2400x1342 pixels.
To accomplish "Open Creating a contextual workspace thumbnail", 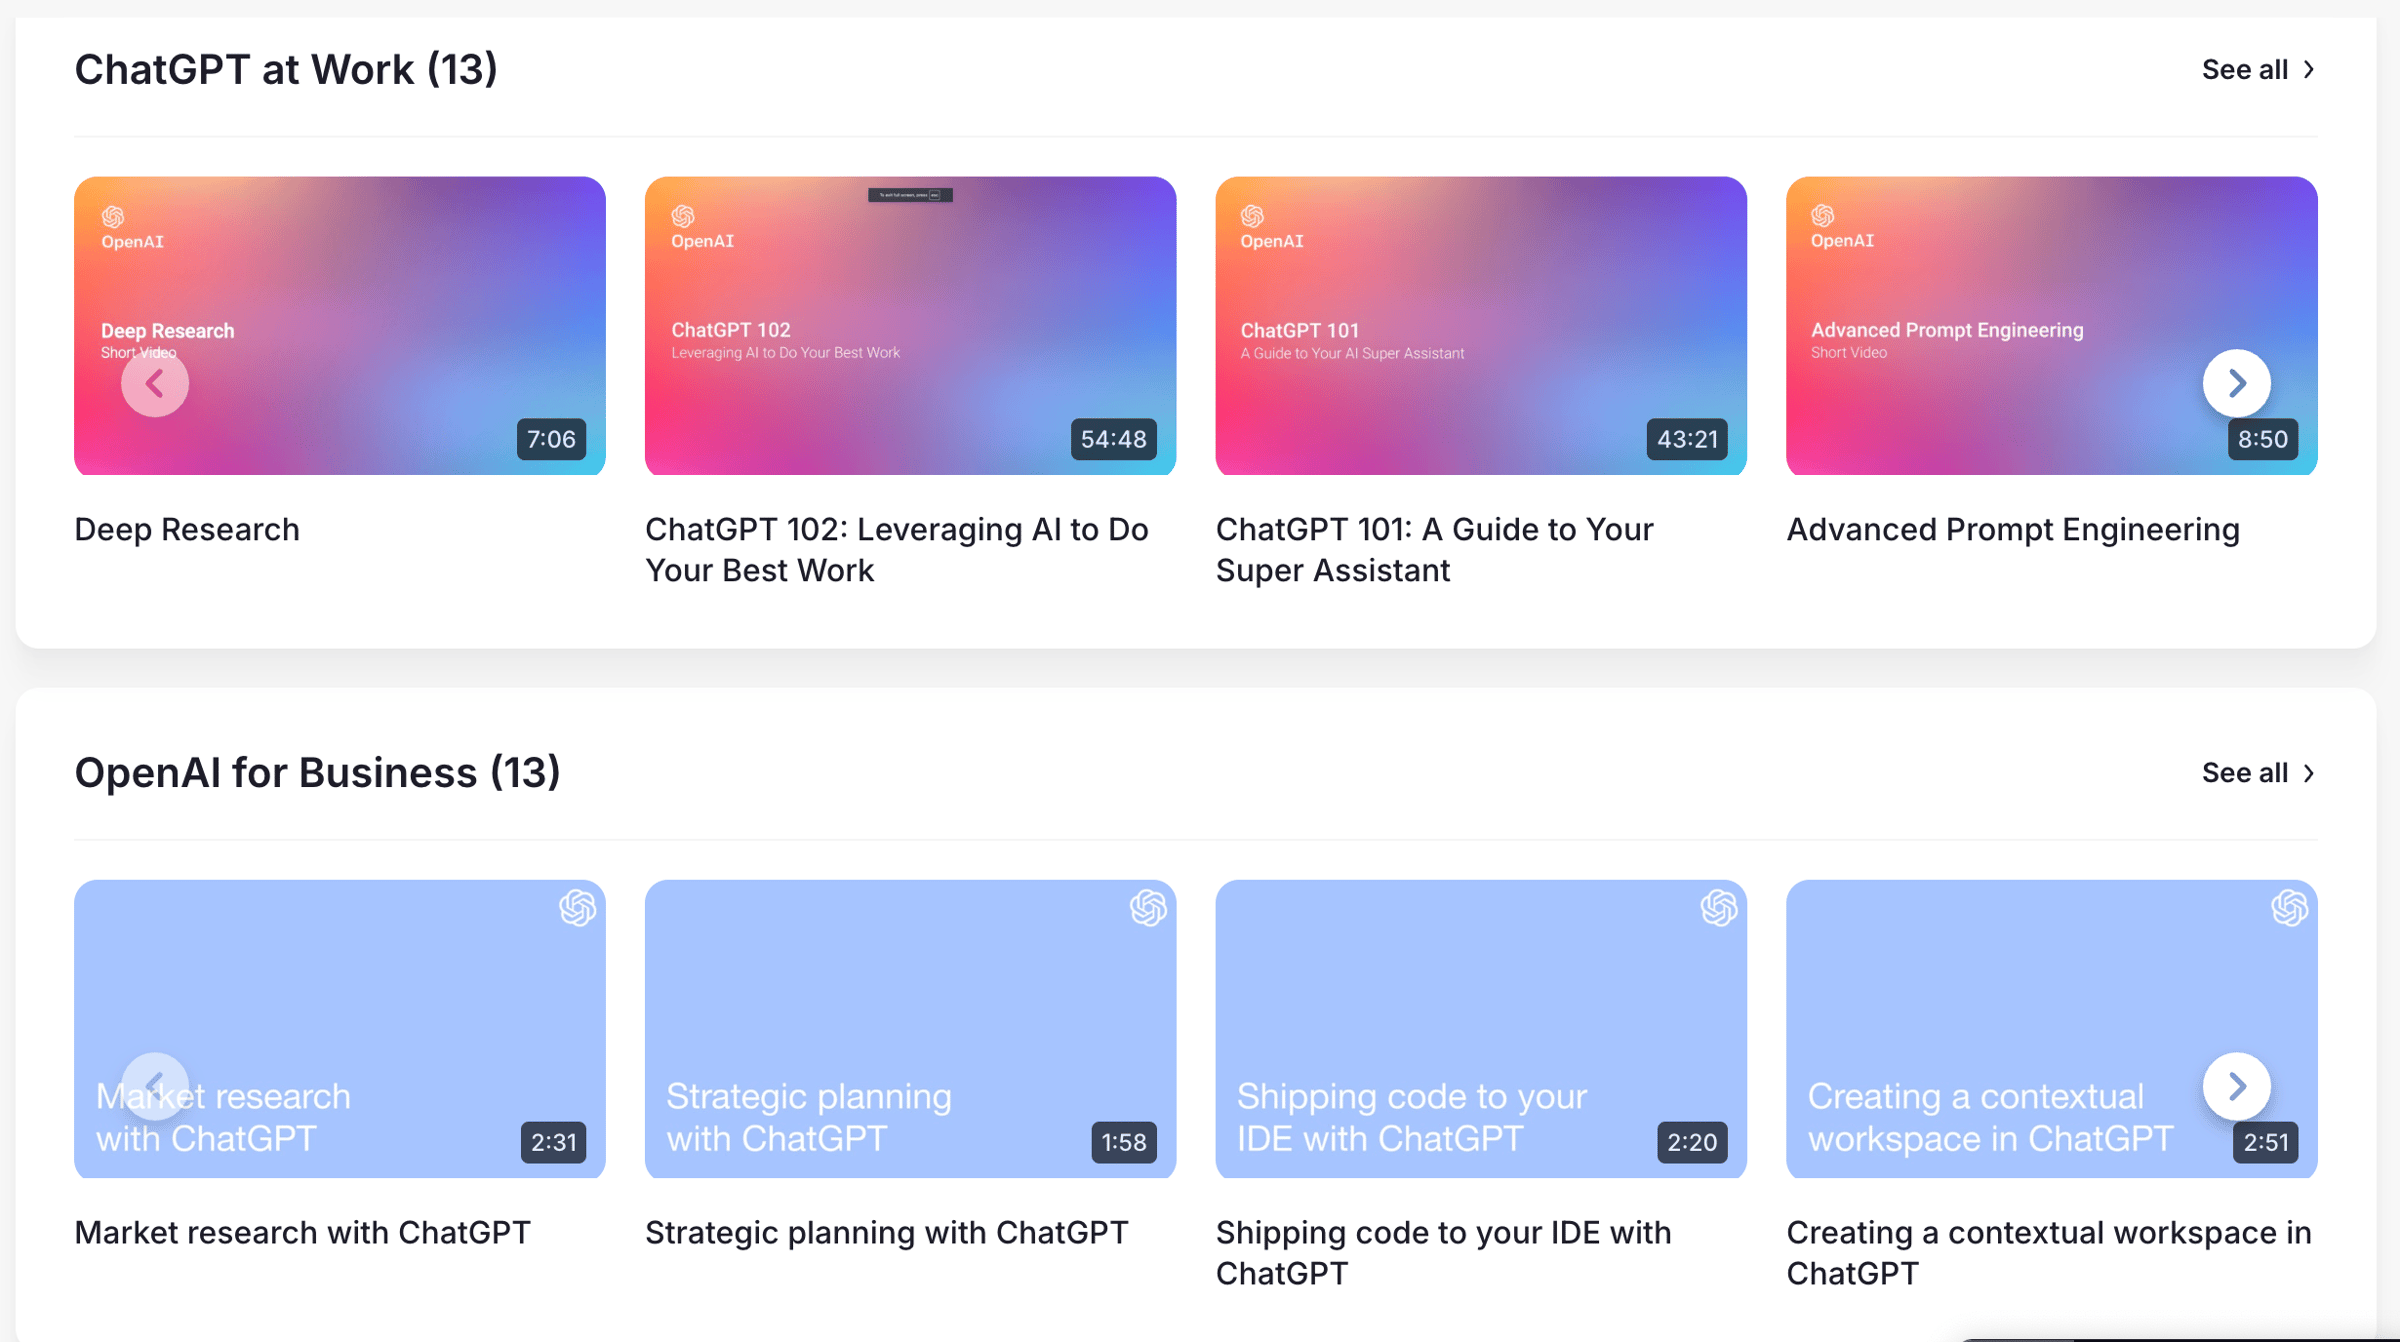I will click(x=2052, y=1029).
